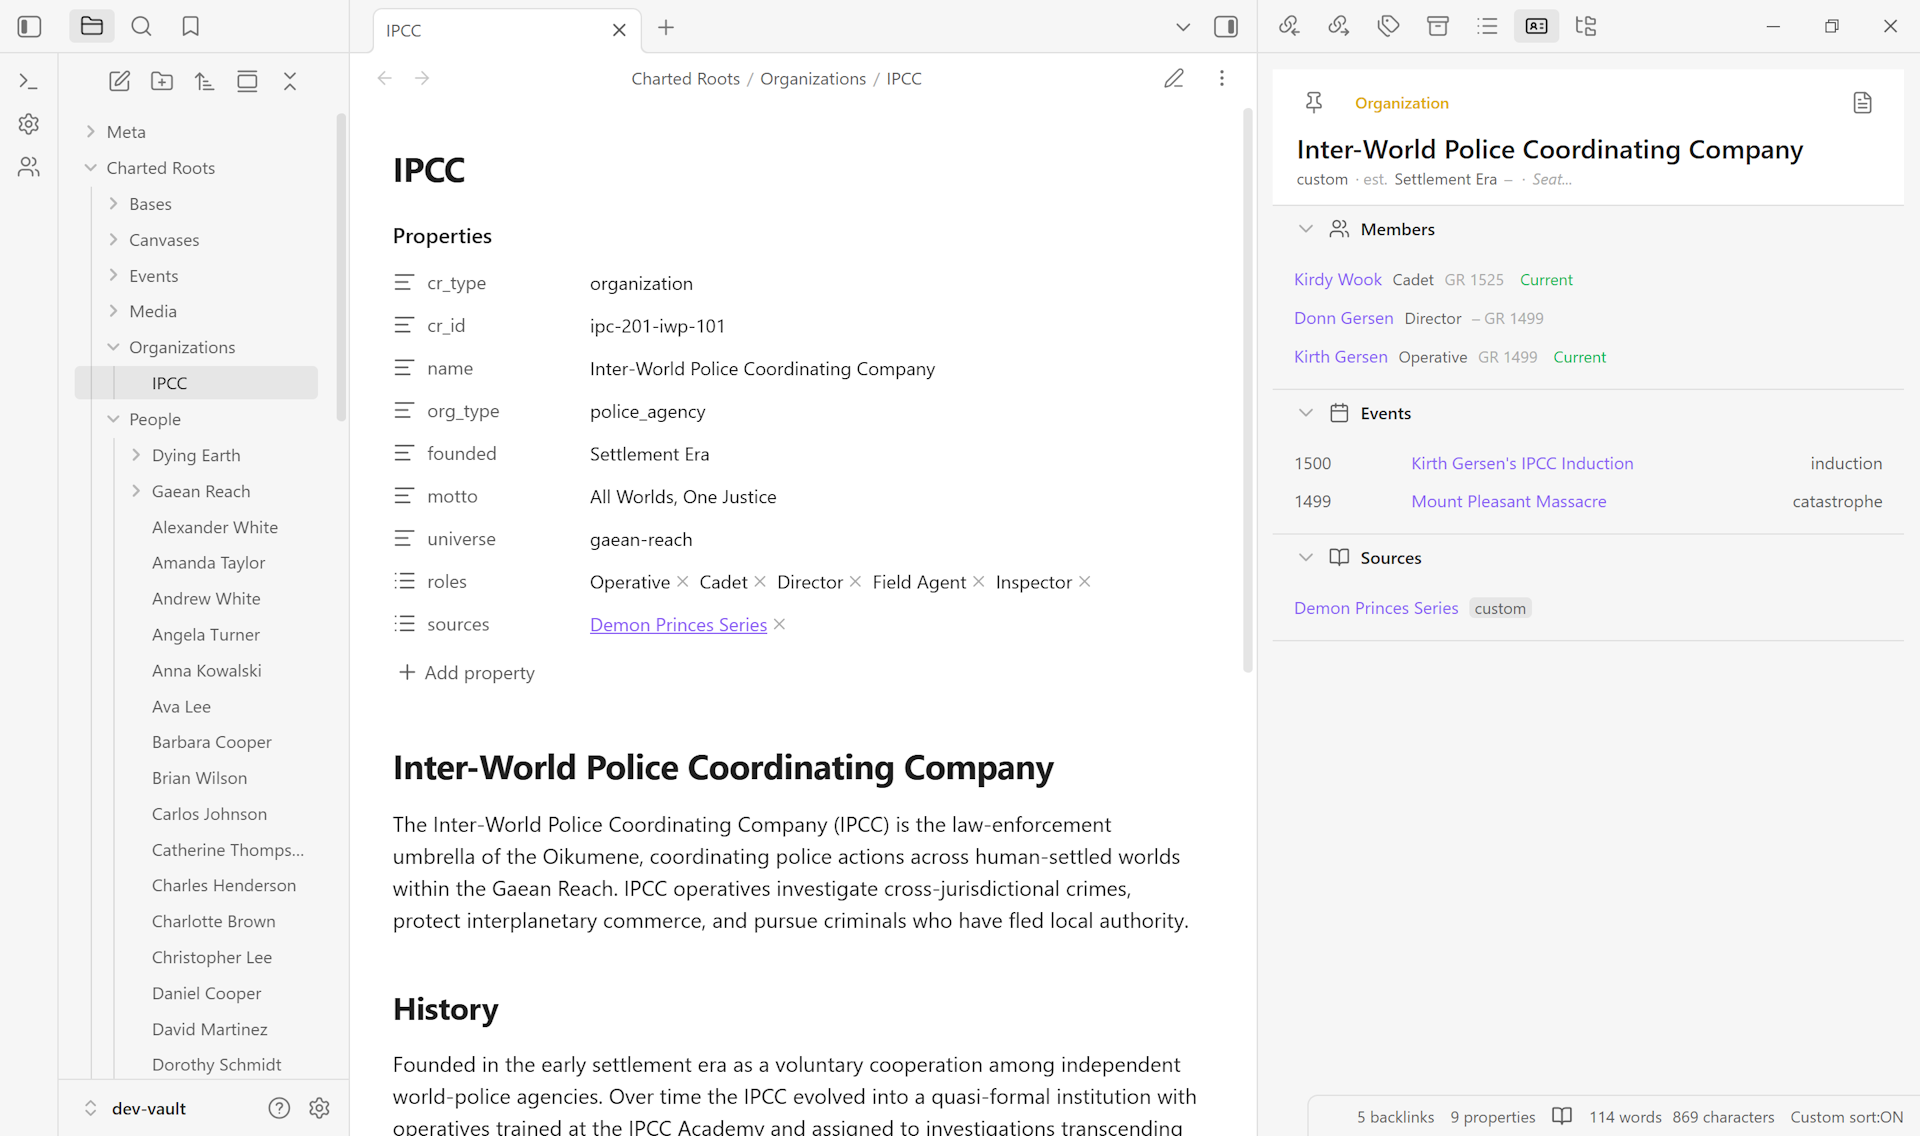This screenshot has height=1136, width=1920.
Task: Select the active entity card panel tab
Action: click(1537, 27)
